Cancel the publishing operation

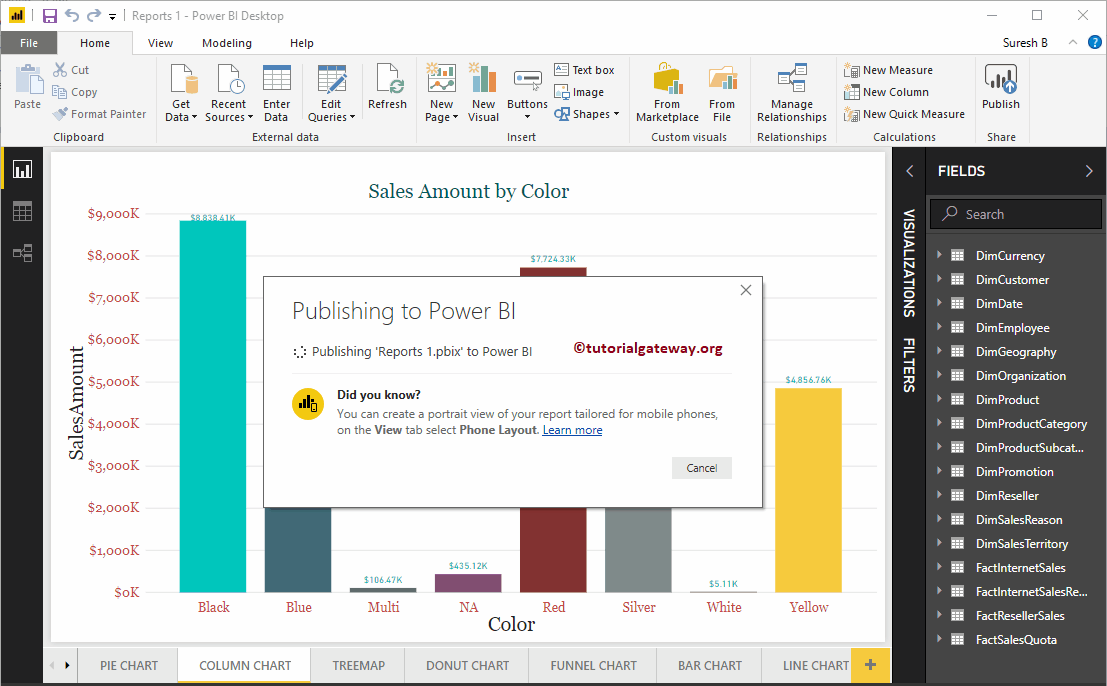(x=702, y=468)
